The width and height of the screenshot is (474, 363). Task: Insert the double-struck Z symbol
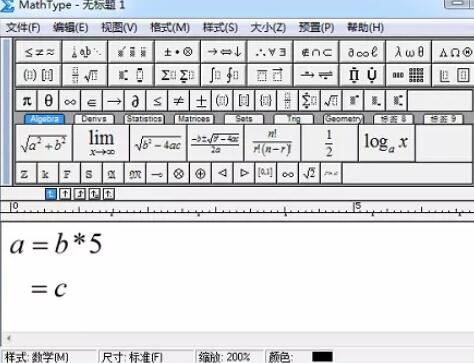pos(26,173)
